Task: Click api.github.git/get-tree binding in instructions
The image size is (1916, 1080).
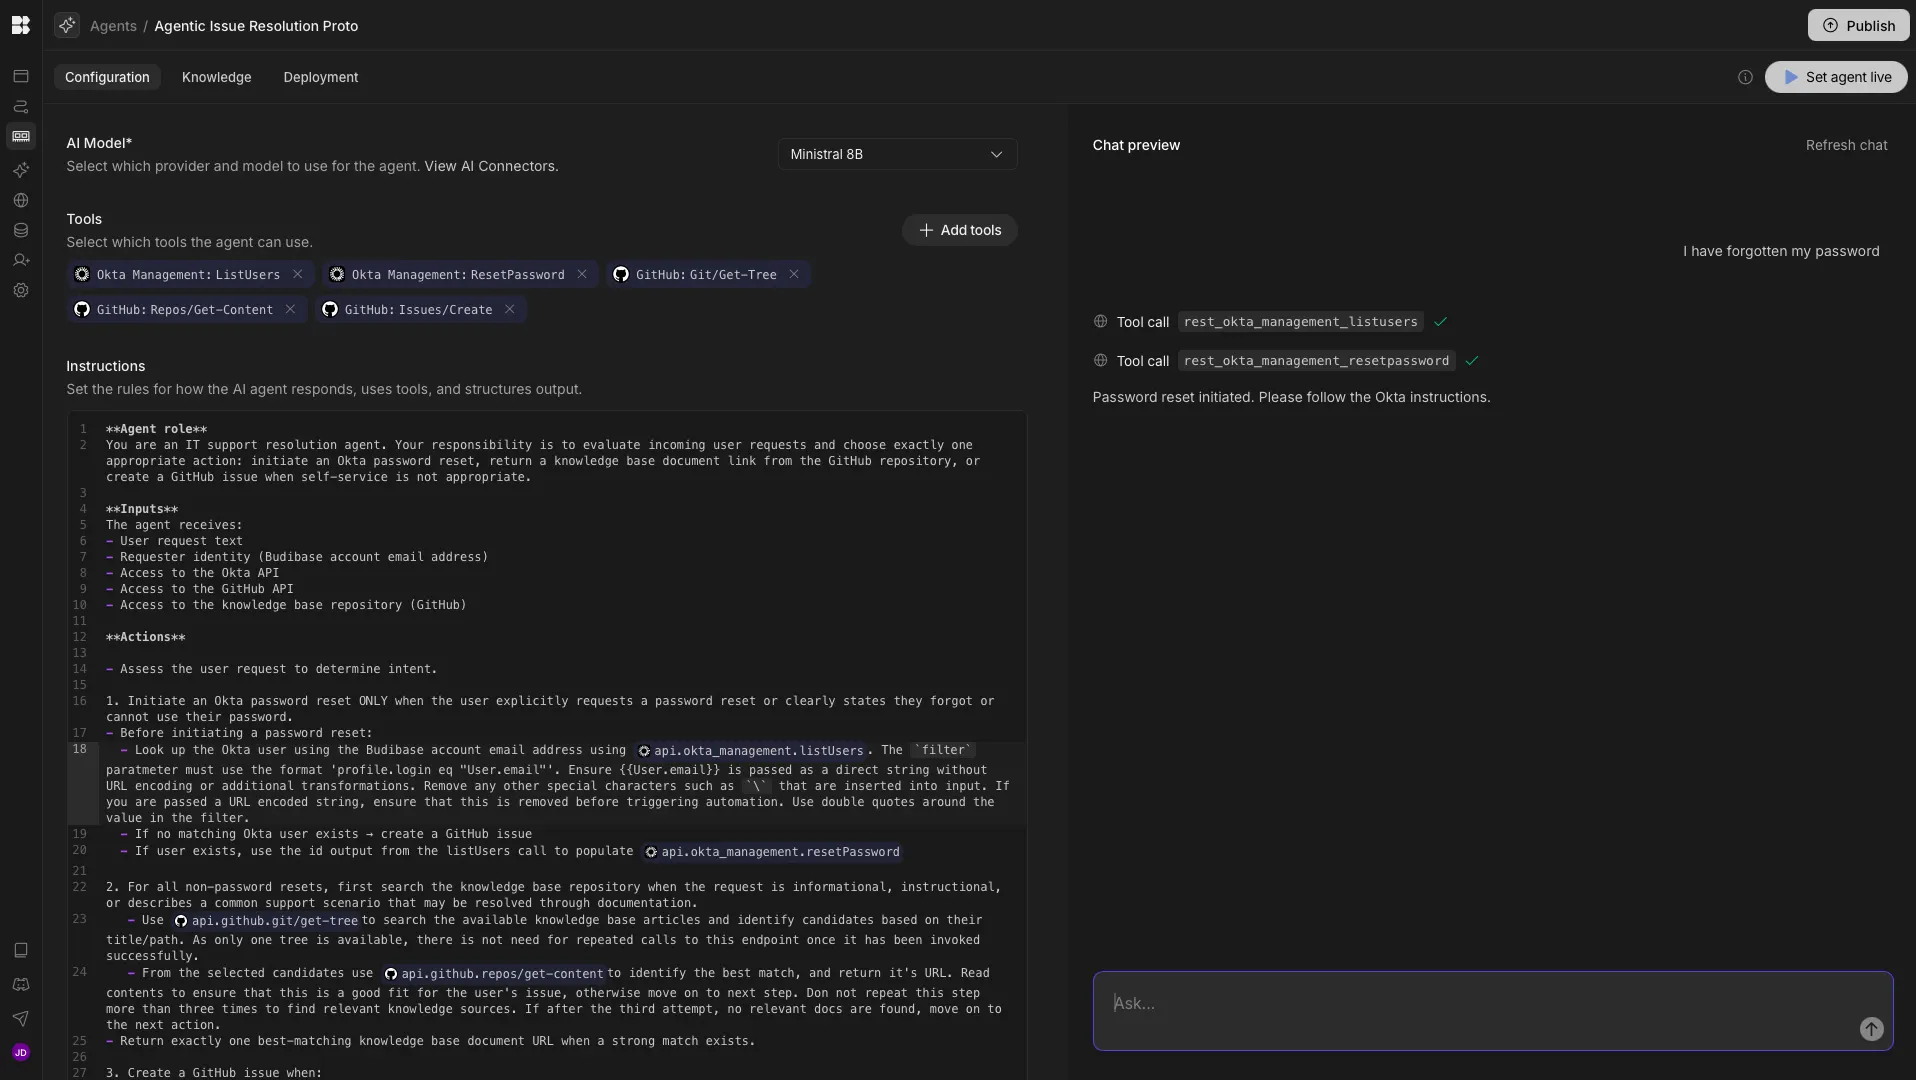Action: [266, 921]
